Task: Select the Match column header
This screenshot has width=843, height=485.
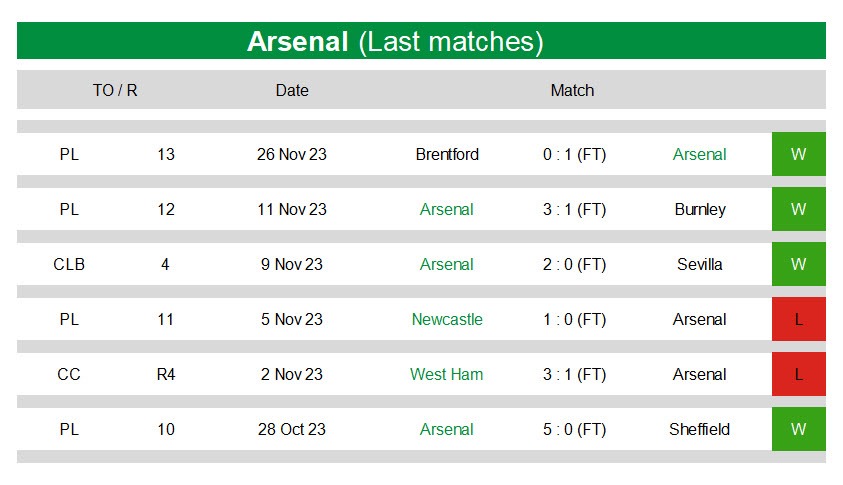Action: pos(572,90)
